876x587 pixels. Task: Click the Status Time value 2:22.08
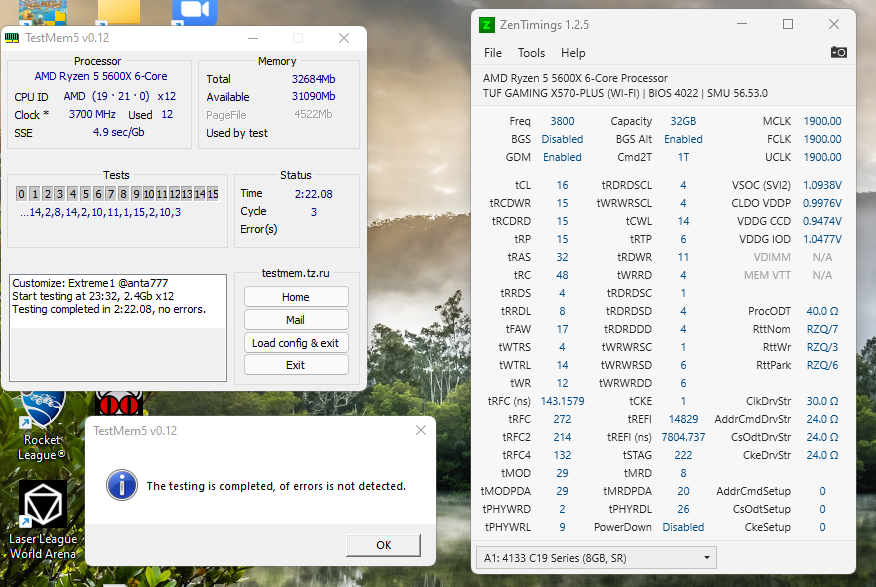[x=313, y=194]
